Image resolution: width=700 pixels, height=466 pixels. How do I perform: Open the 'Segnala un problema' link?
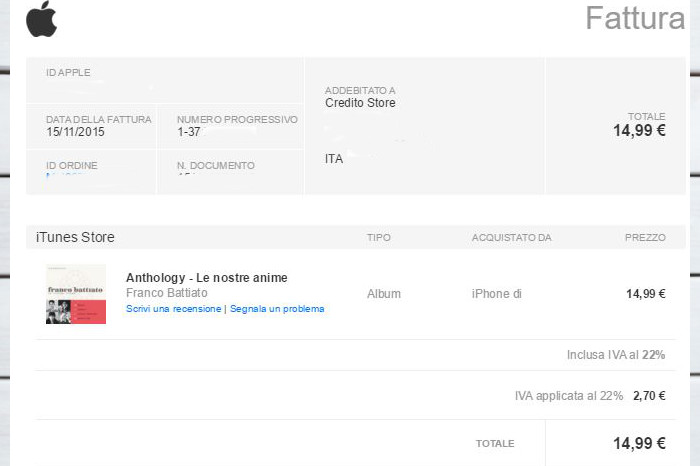tap(277, 309)
